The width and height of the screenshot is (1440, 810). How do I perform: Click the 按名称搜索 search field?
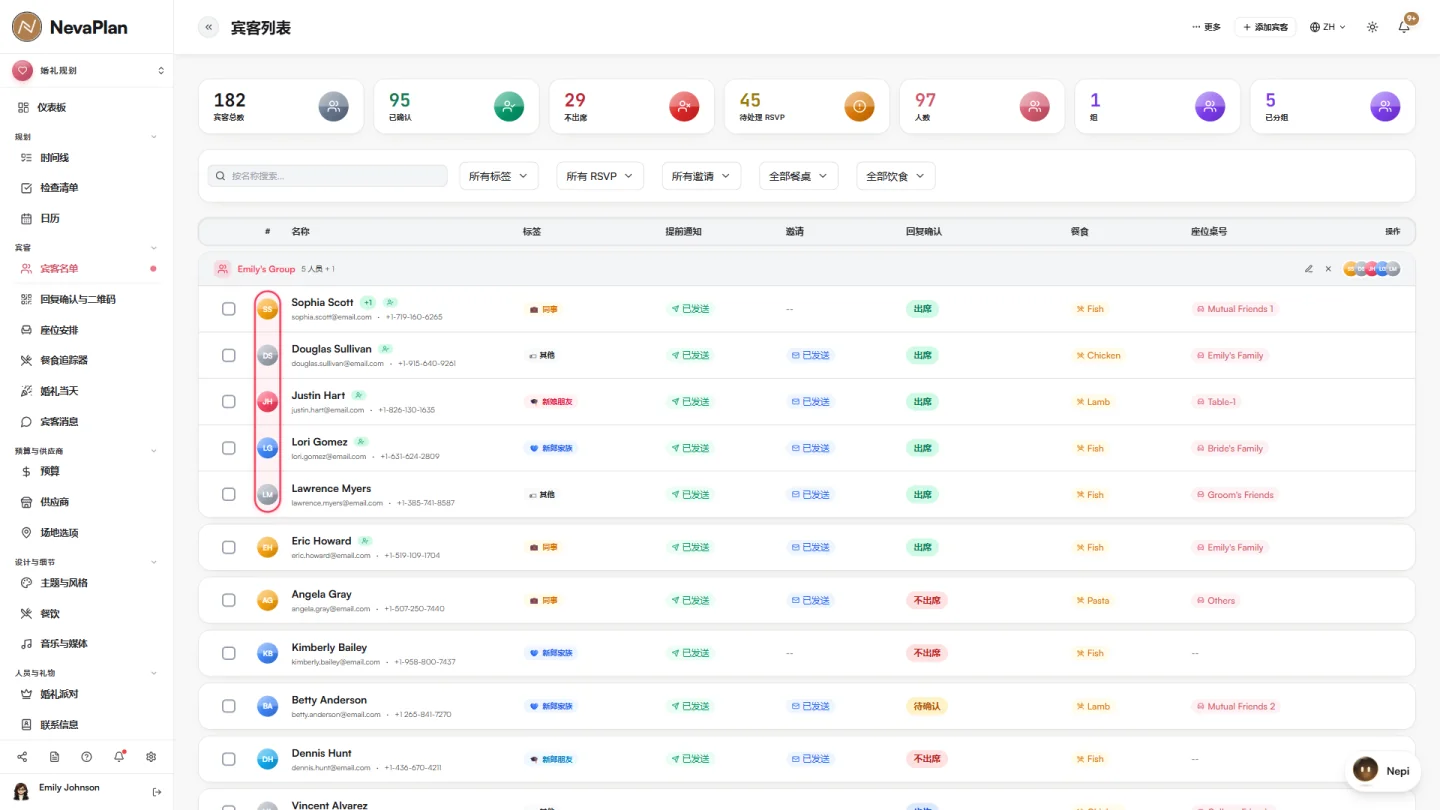coord(327,176)
